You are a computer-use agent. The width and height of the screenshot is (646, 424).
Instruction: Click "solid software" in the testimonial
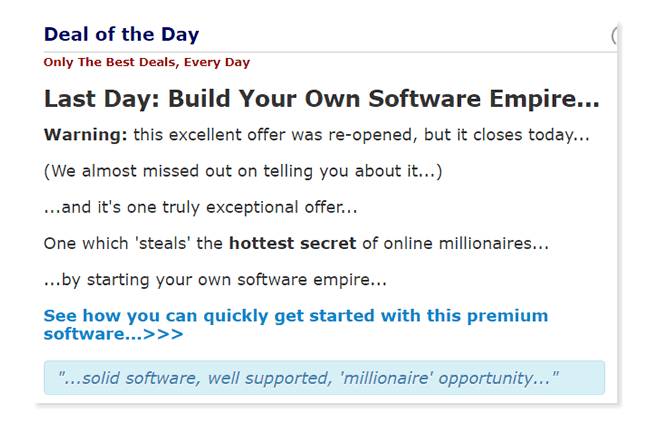140,378
